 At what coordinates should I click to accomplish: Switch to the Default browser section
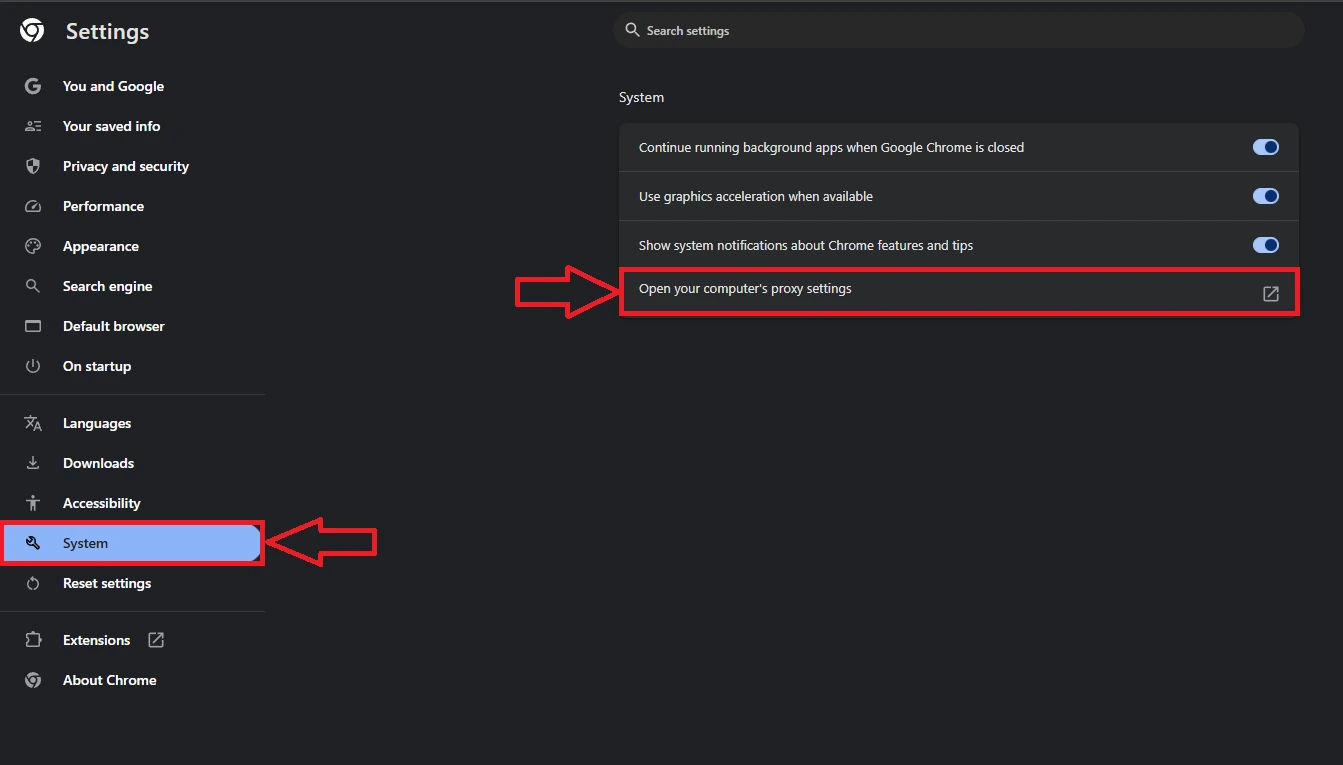(x=113, y=326)
